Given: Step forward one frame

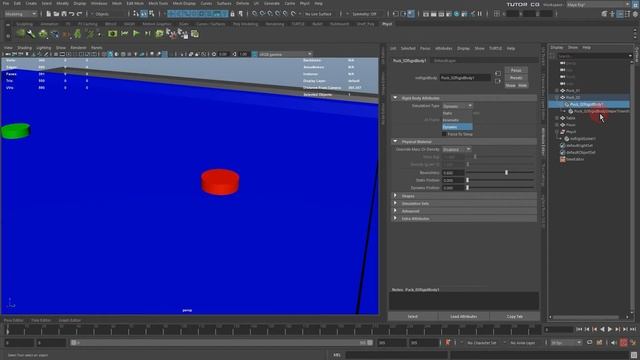Looking at the screenshot, I should click(x=625, y=329).
